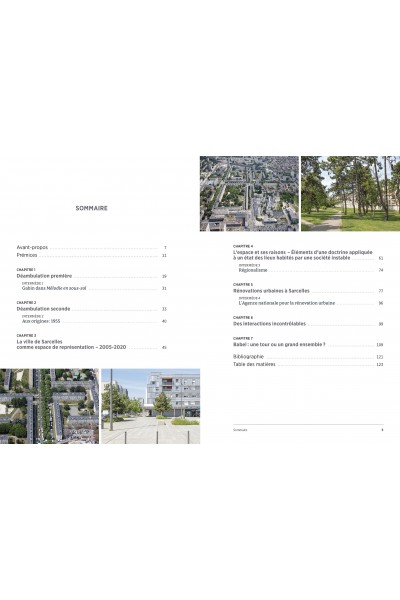Open the Avant-propos entry

pyautogui.click(x=91, y=248)
